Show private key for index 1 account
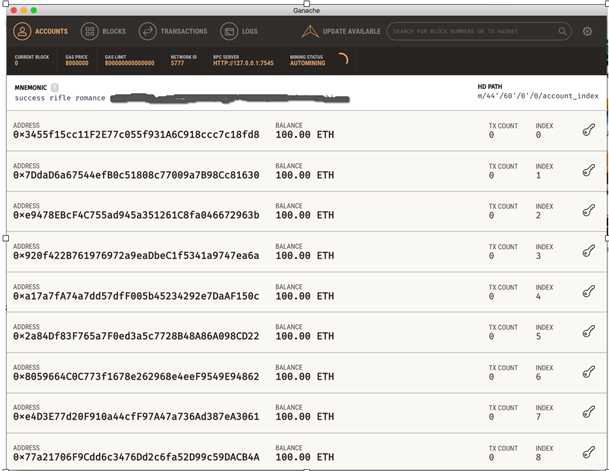The height and width of the screenshot is (471, 609). (x=589, y=170)
